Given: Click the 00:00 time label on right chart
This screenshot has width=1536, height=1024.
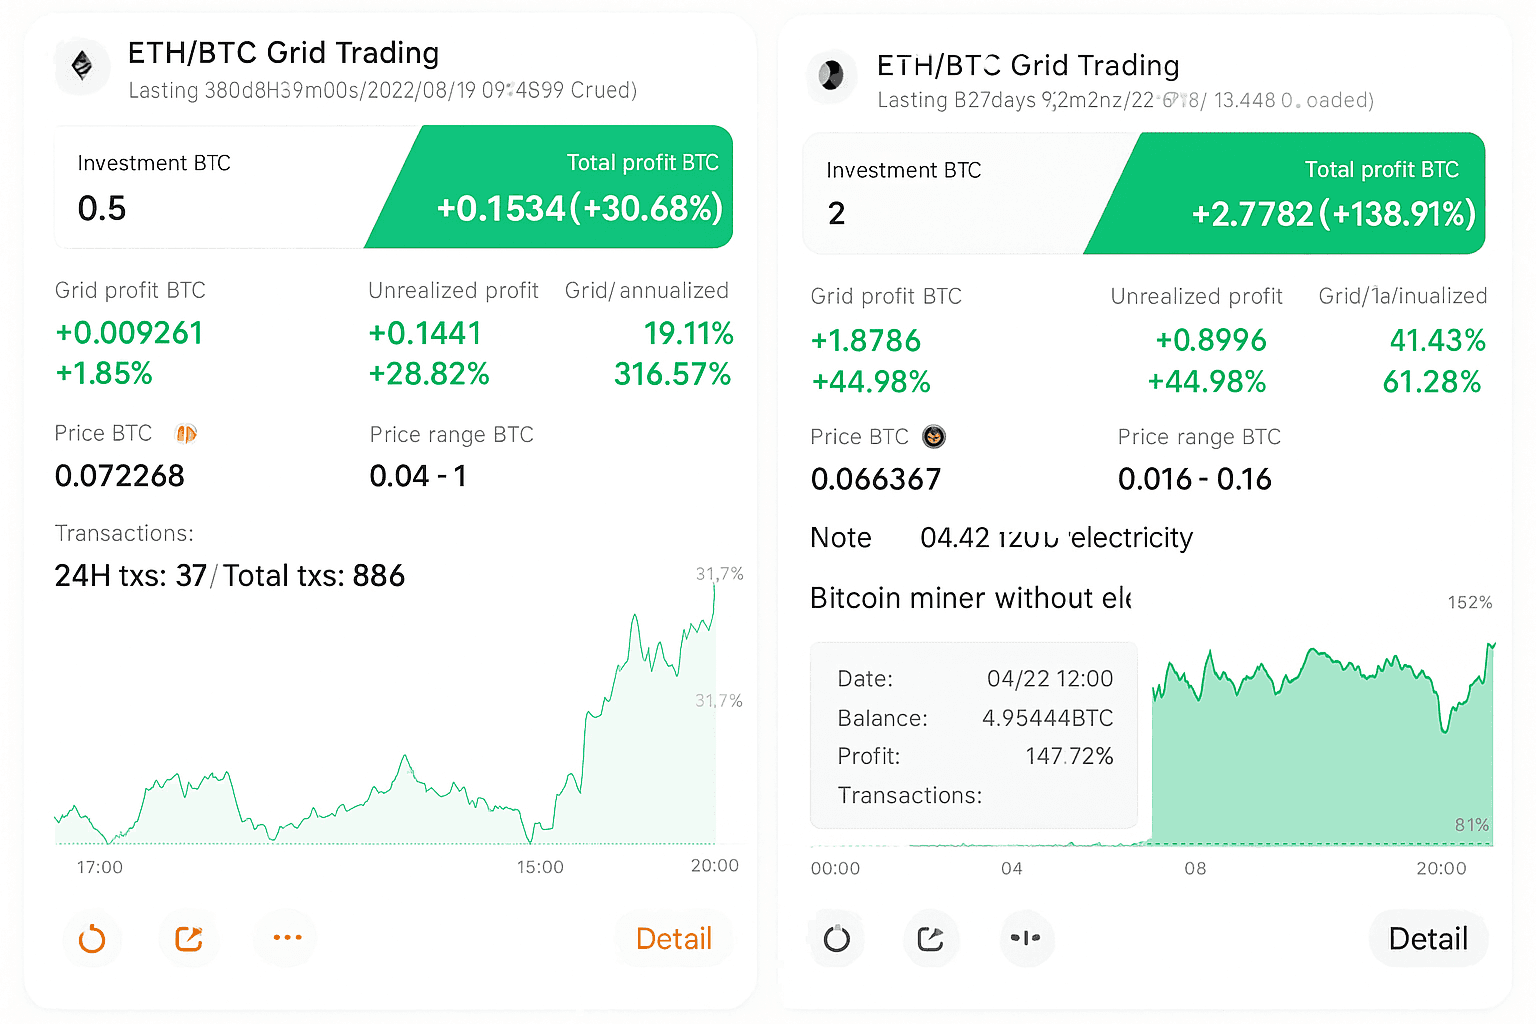Looking at the screenshot, I should (835, 868).
